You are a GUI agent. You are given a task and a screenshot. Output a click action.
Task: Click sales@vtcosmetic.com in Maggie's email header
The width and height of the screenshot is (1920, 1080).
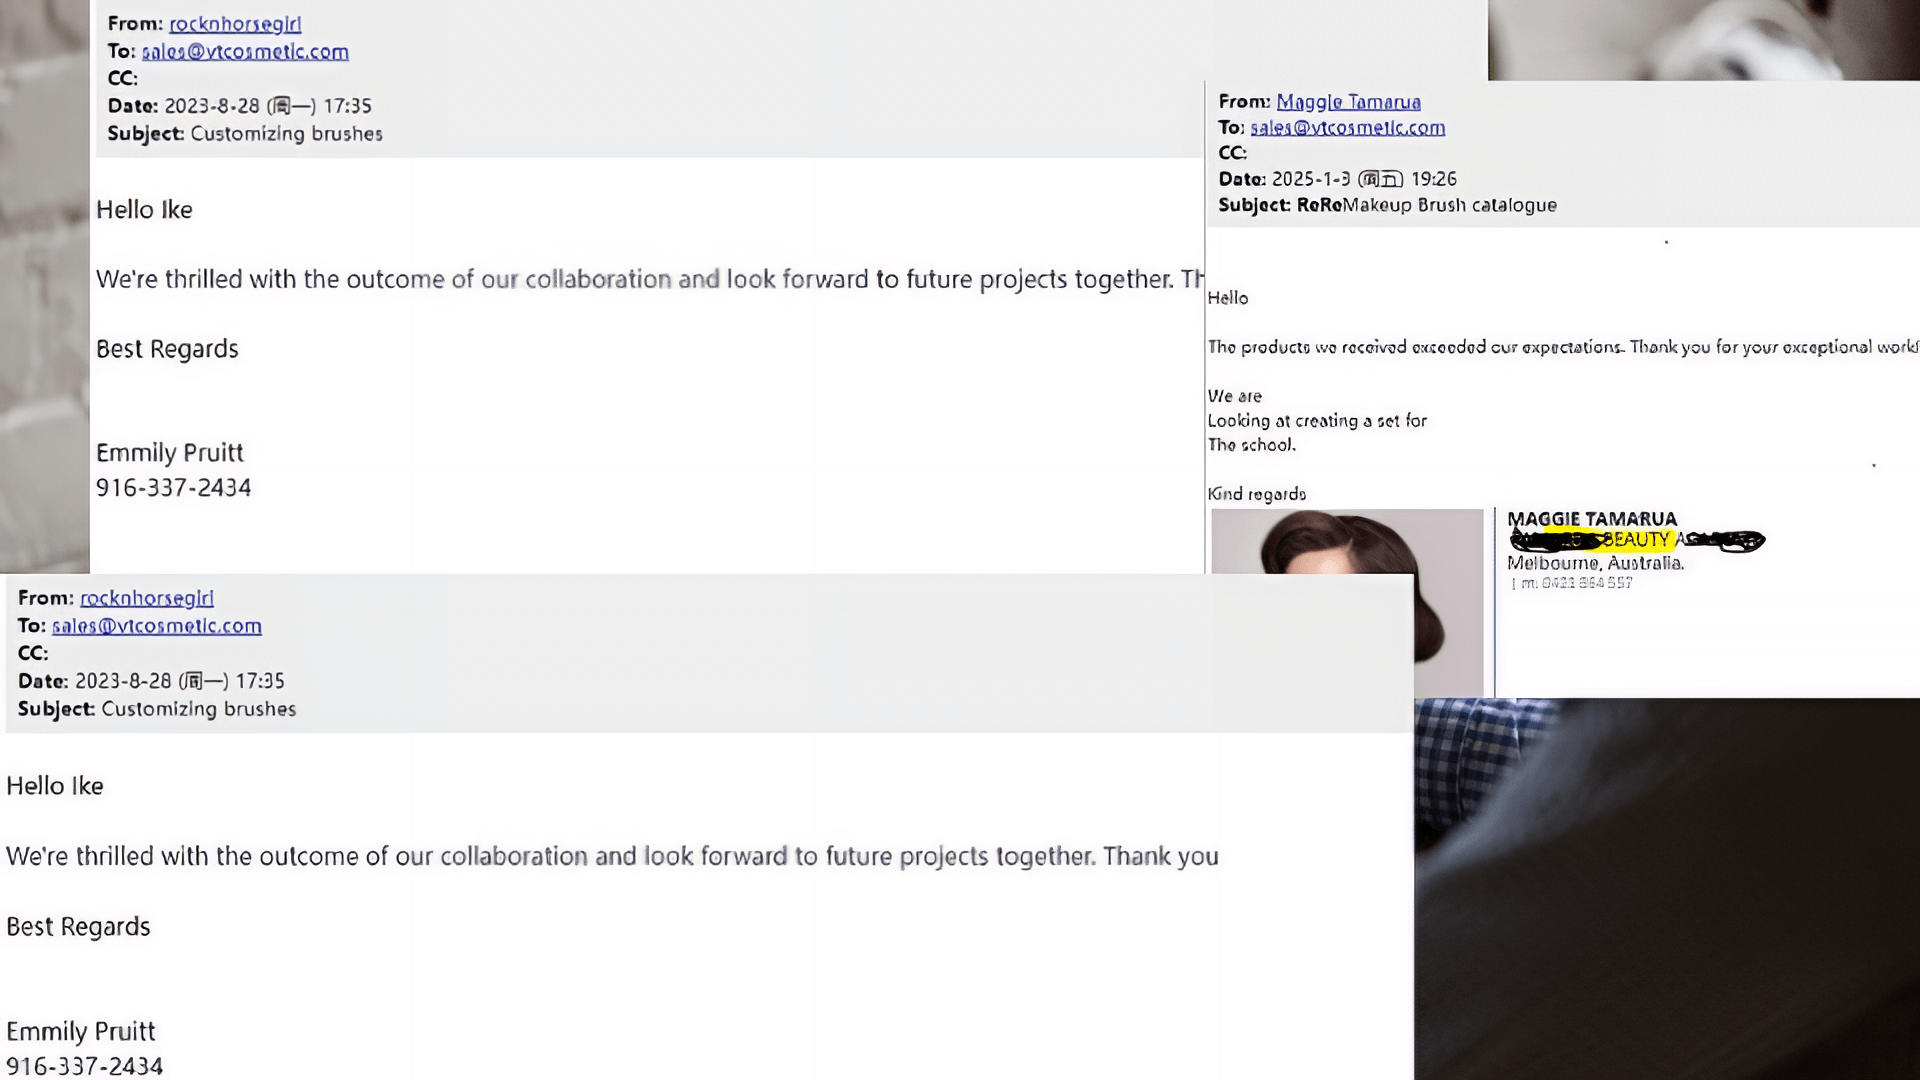click(1347, 128)
